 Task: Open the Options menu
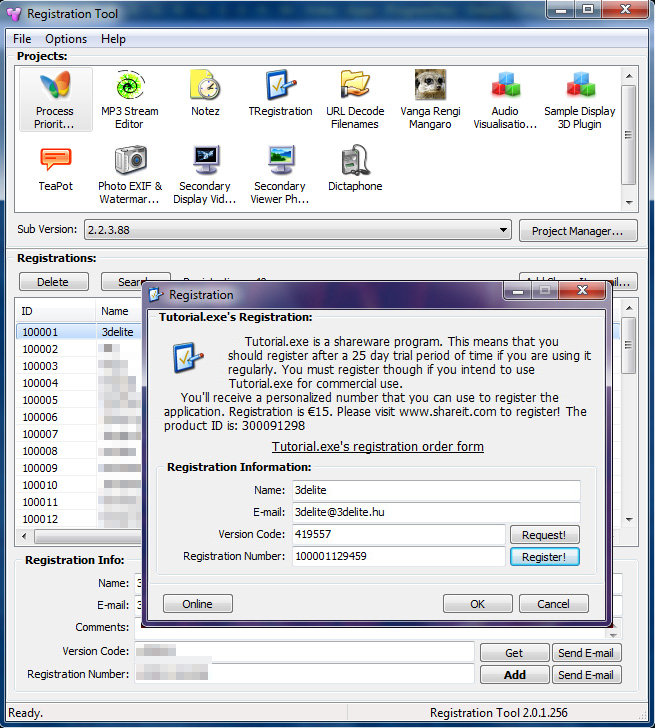(x=66, y=39)
